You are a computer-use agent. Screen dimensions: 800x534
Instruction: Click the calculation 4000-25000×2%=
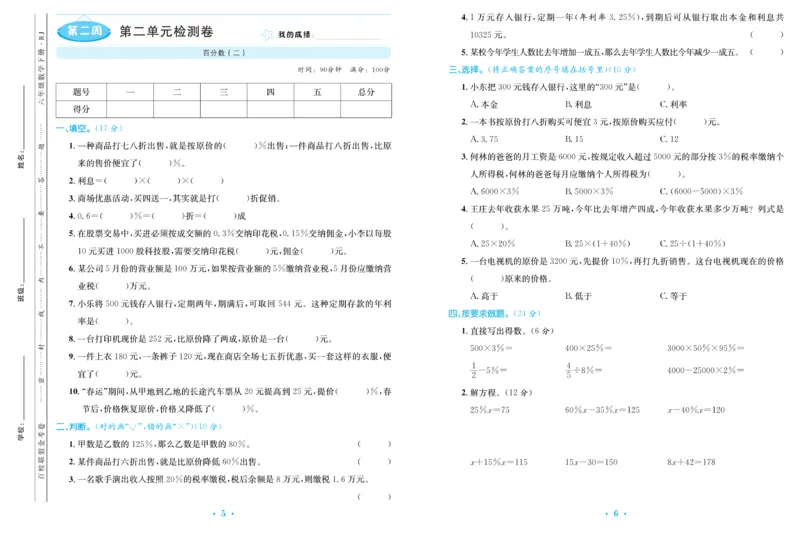click(706, 370)
